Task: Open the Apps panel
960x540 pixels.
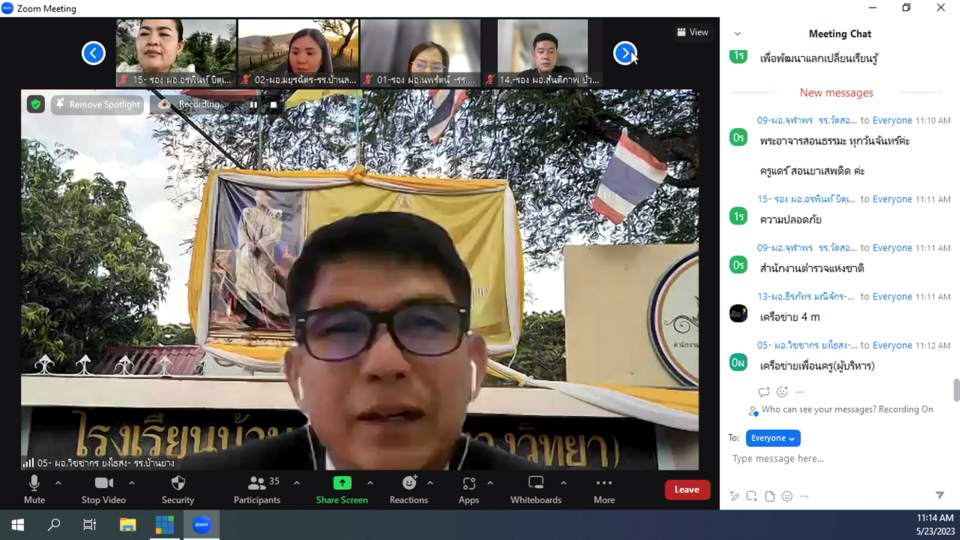Action: (468, 489)
